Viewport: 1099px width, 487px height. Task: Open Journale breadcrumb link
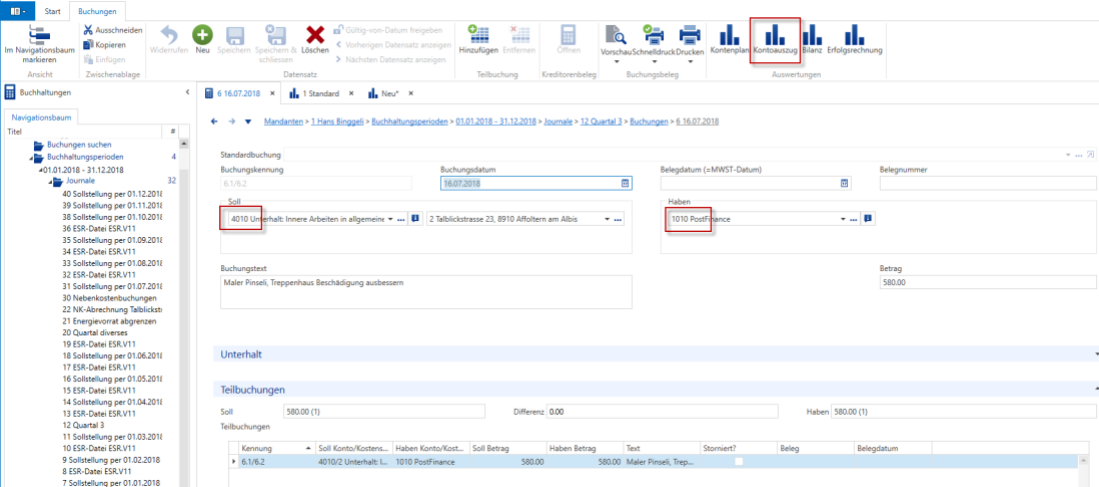click(558, 122)
